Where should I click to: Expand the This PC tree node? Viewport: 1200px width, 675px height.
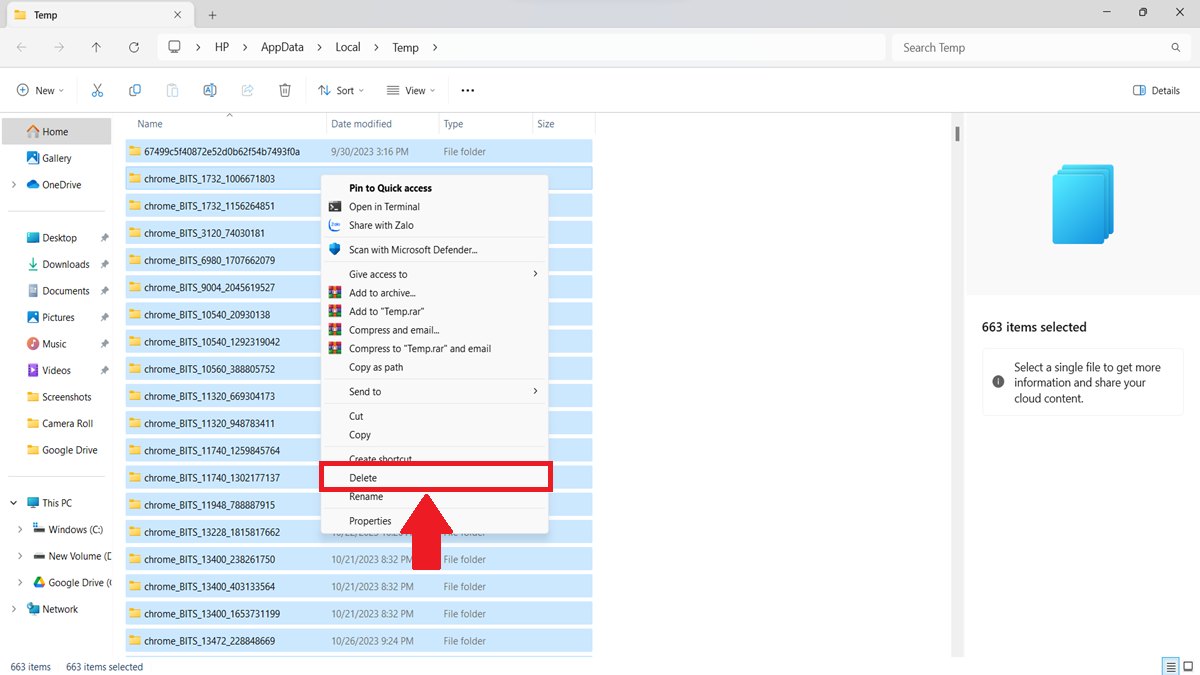[14, 503]
